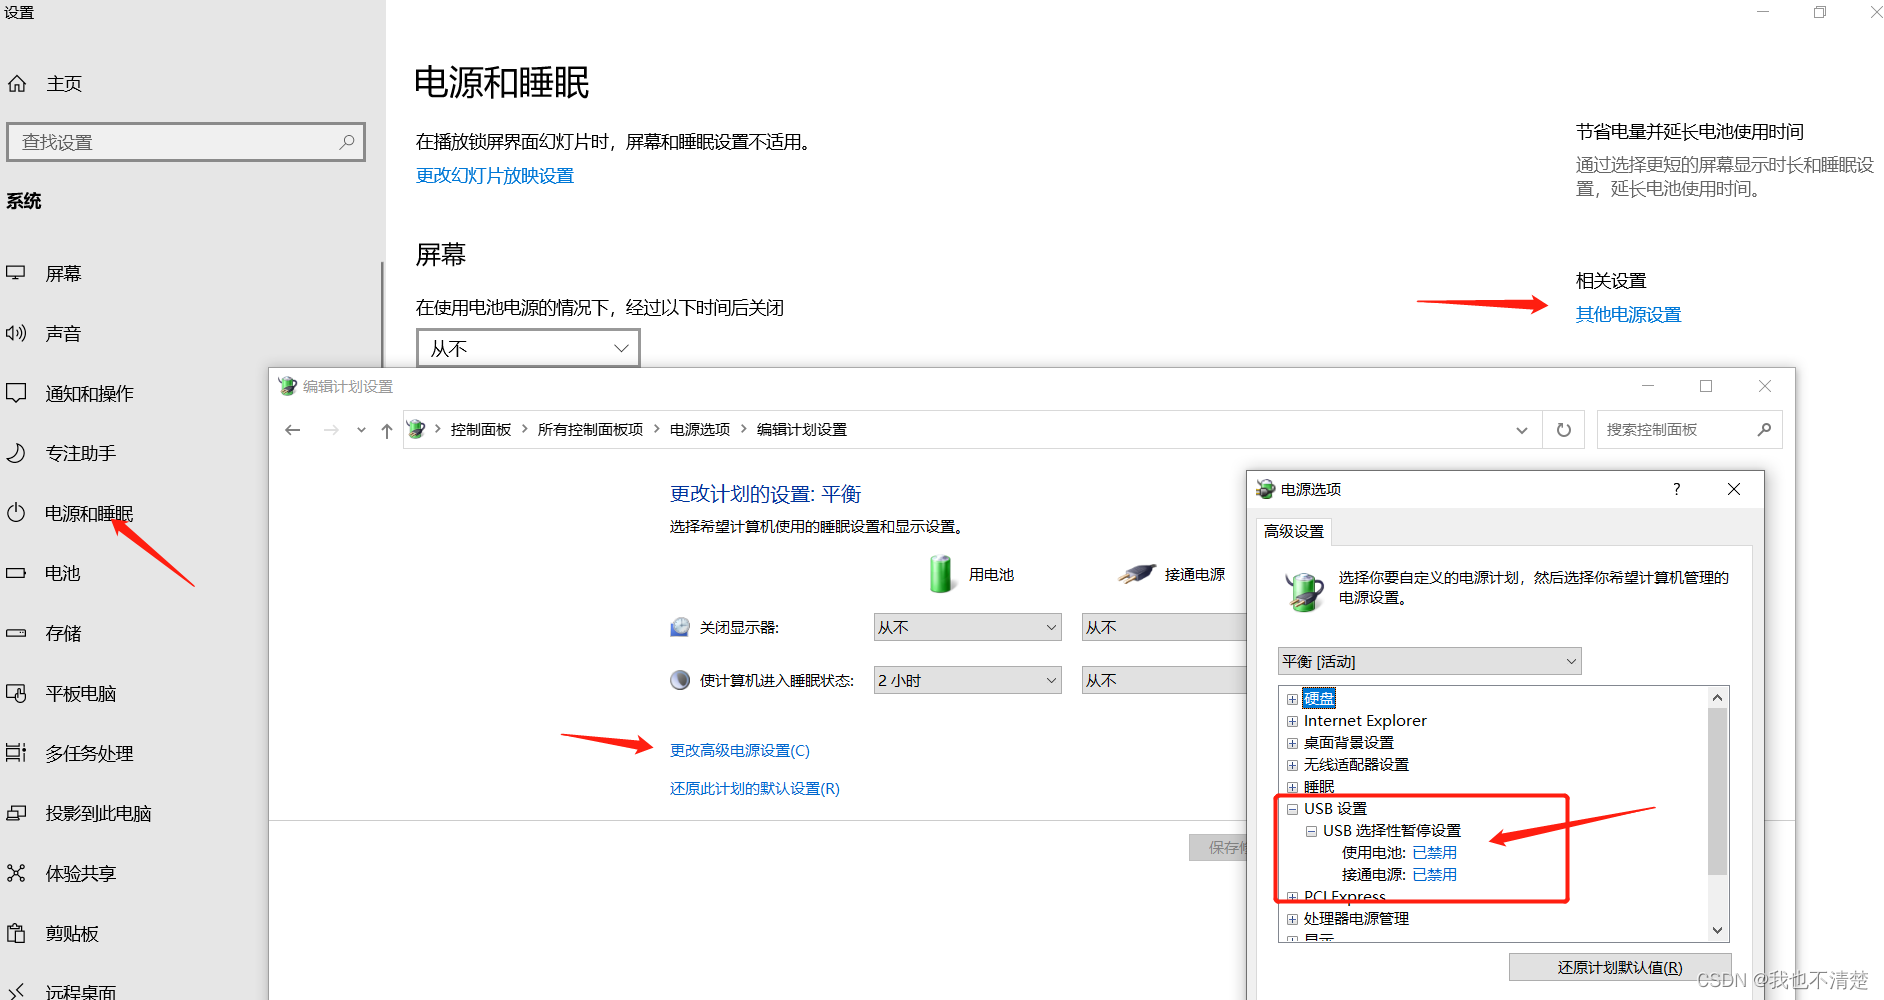Open Focus assist (专注助手) sidebar item
The image size is (1884, 1000).
80,454
